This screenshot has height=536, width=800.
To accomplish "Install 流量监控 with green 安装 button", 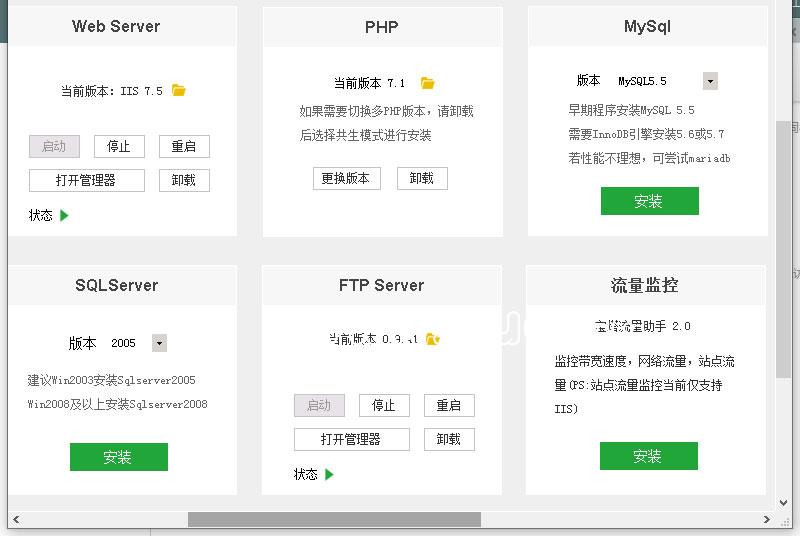I will 648,456.
